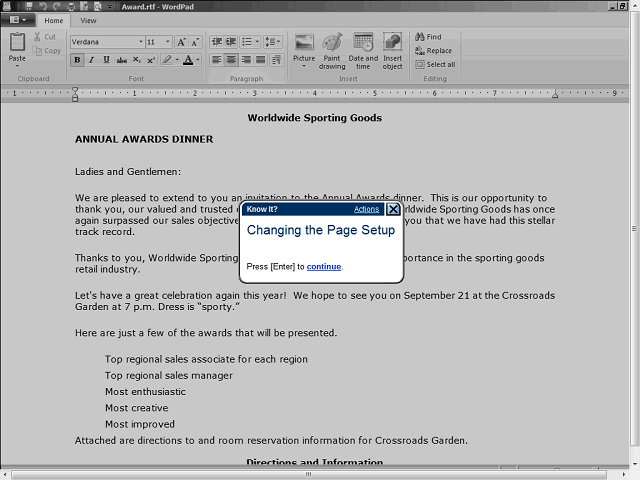Click the continue link in the popup
The height and width of the screenshot is (480, 640).
point(324,267)
